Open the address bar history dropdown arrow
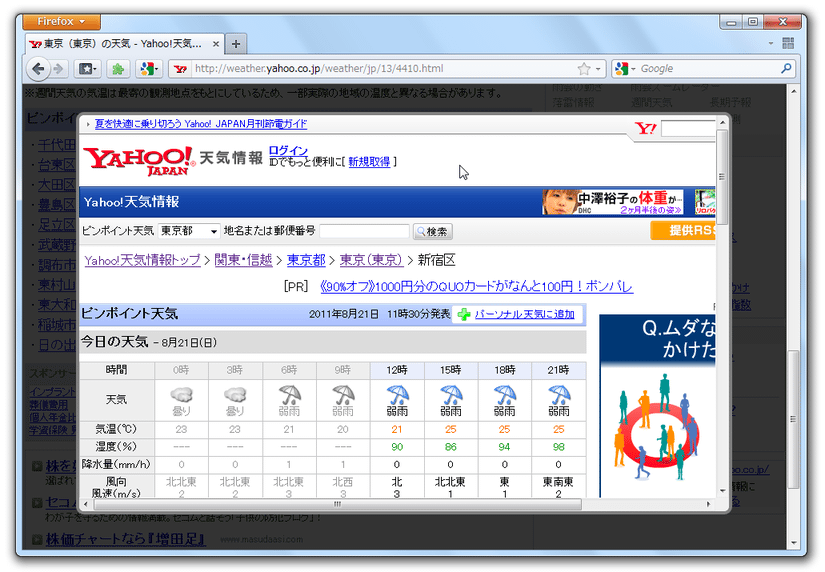This screenshot has width=825, height=572. 598,69
